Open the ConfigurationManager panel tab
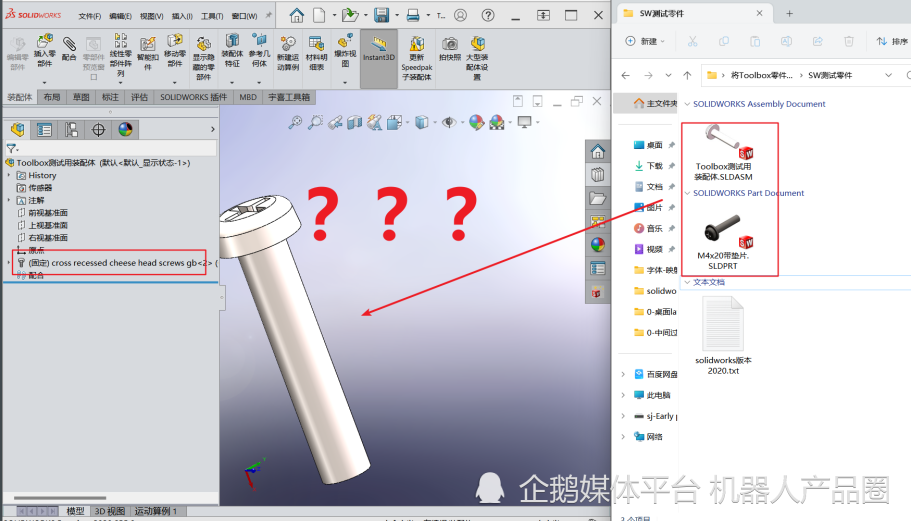This screenshot has width=911, height=521. [x=71, y=130]
